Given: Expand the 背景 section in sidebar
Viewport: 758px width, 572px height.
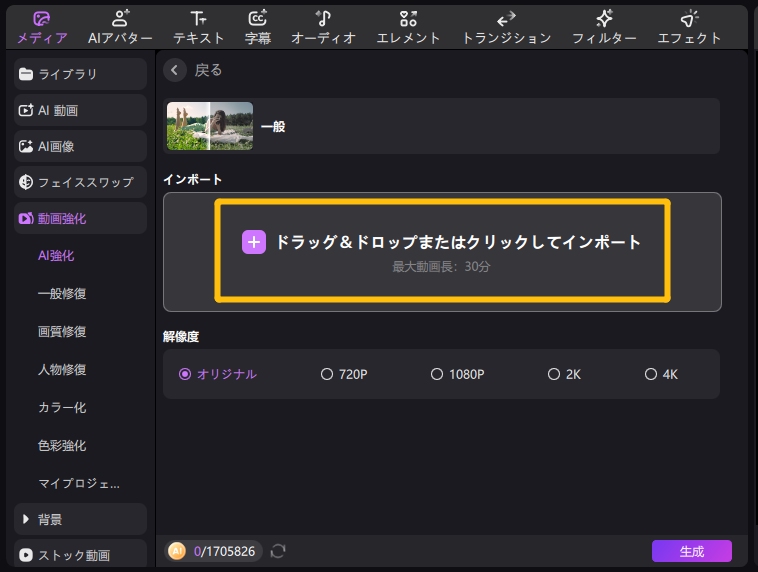Looking at the screenshot, I should coord(80,519).
